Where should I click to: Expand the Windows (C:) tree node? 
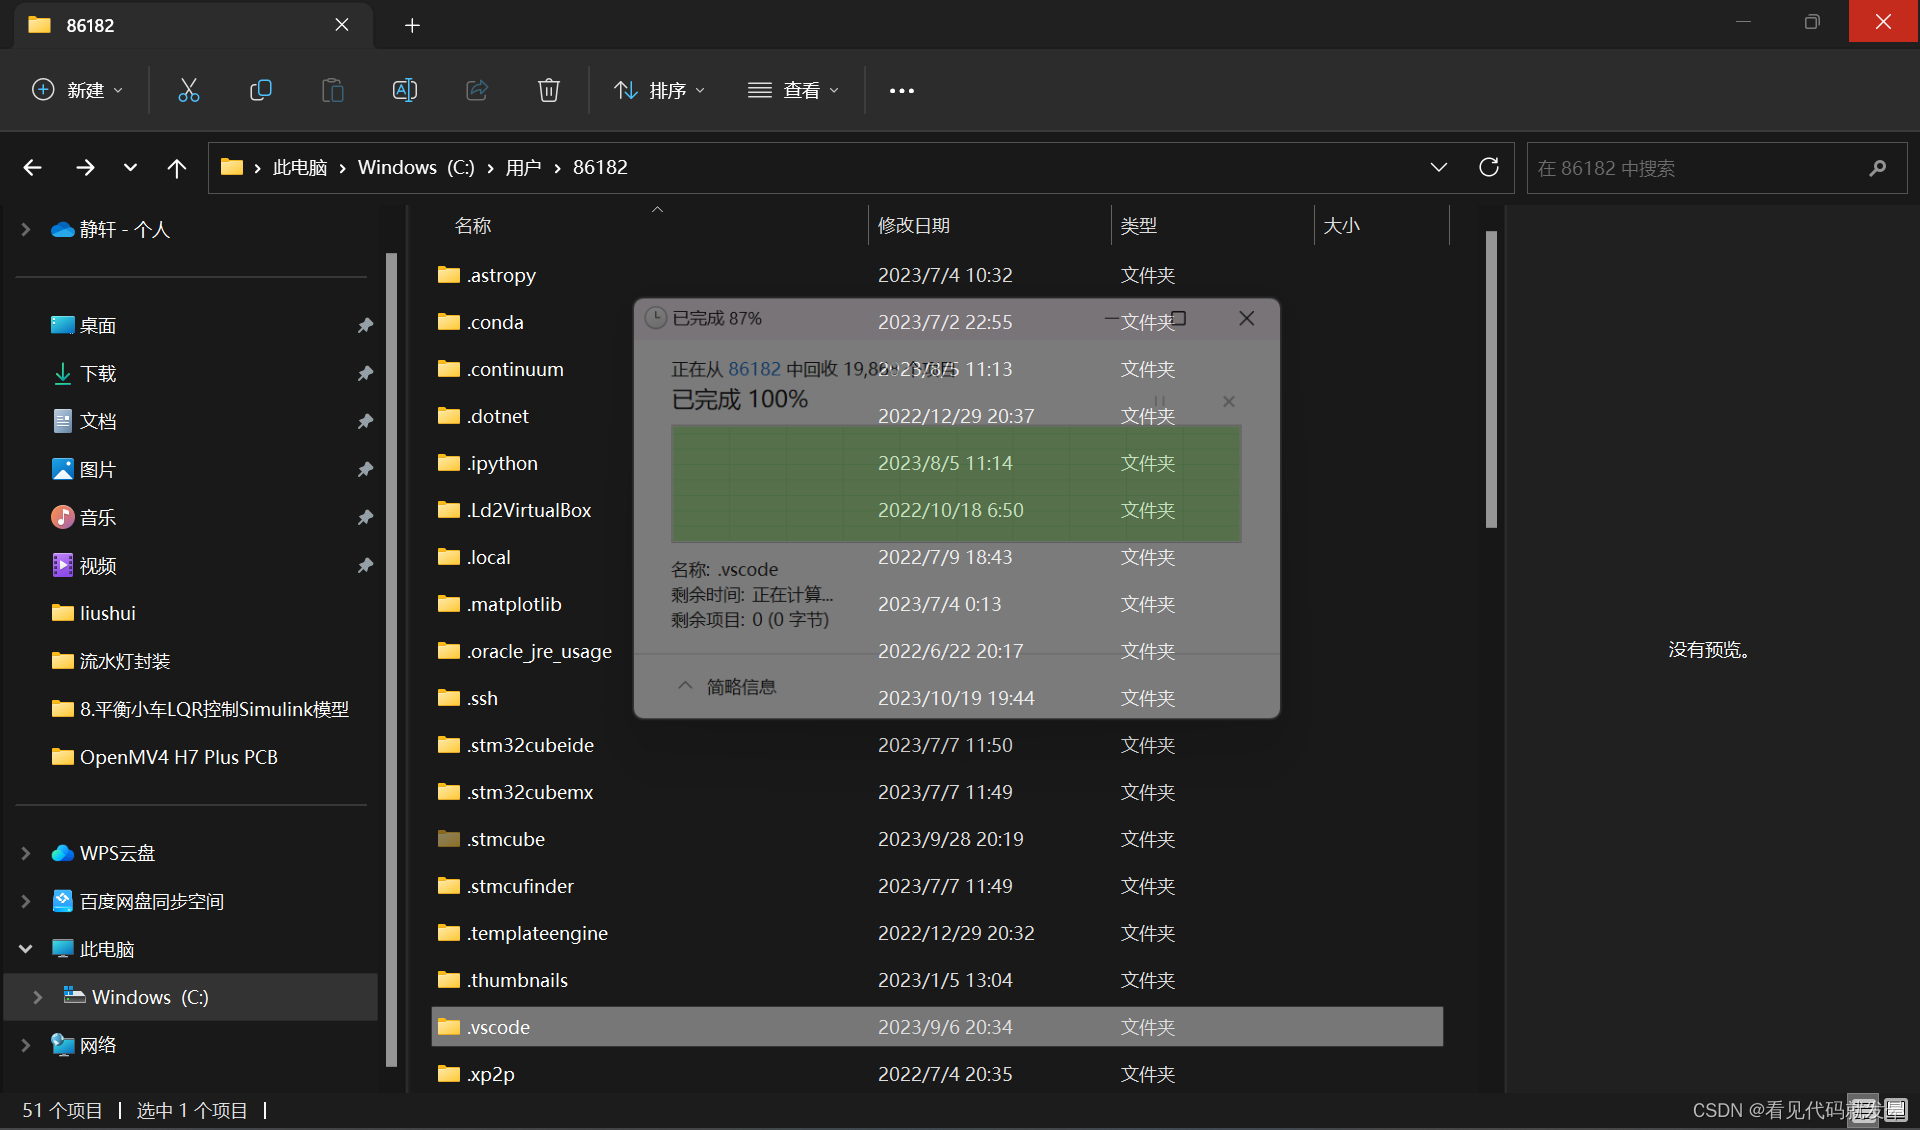(x=37, y=997)
